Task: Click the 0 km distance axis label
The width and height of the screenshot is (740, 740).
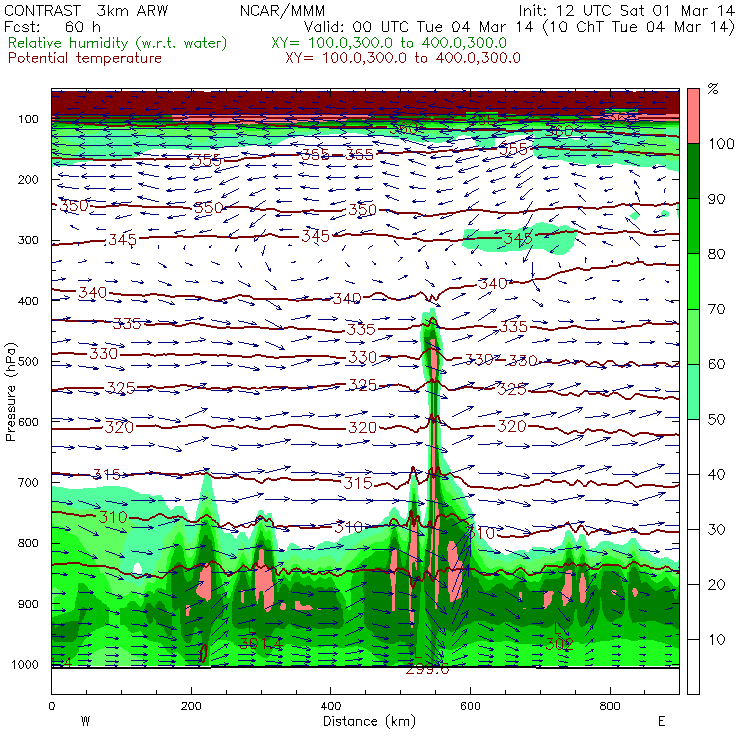Action: pos(51,706)
